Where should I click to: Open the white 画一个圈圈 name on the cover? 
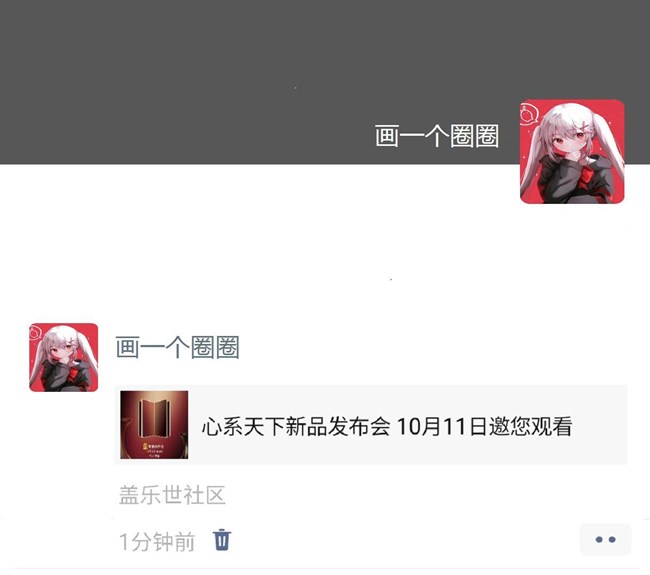point(437,136)
